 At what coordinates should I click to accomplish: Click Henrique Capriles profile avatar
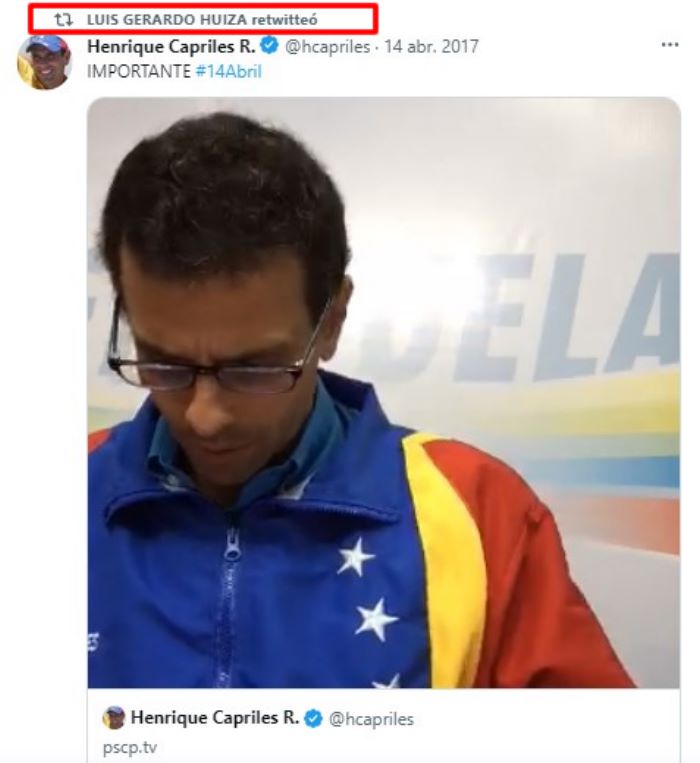pyautogui.click(x=44, y=62)
